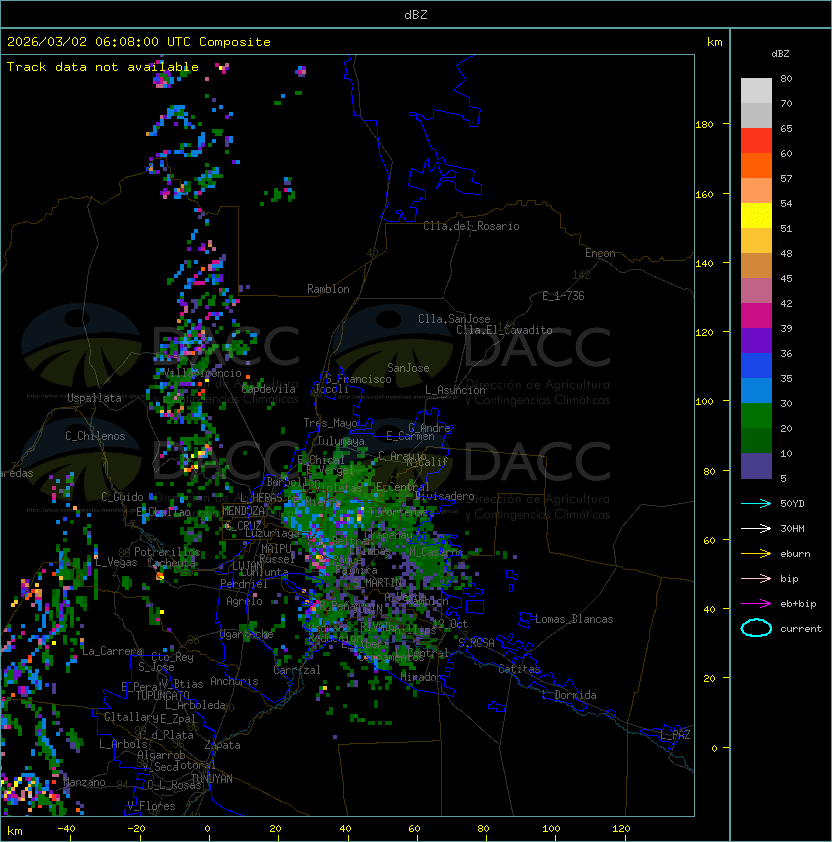Click the 'current' legend label
The image size is (832, 842).
tap(801, 628)
